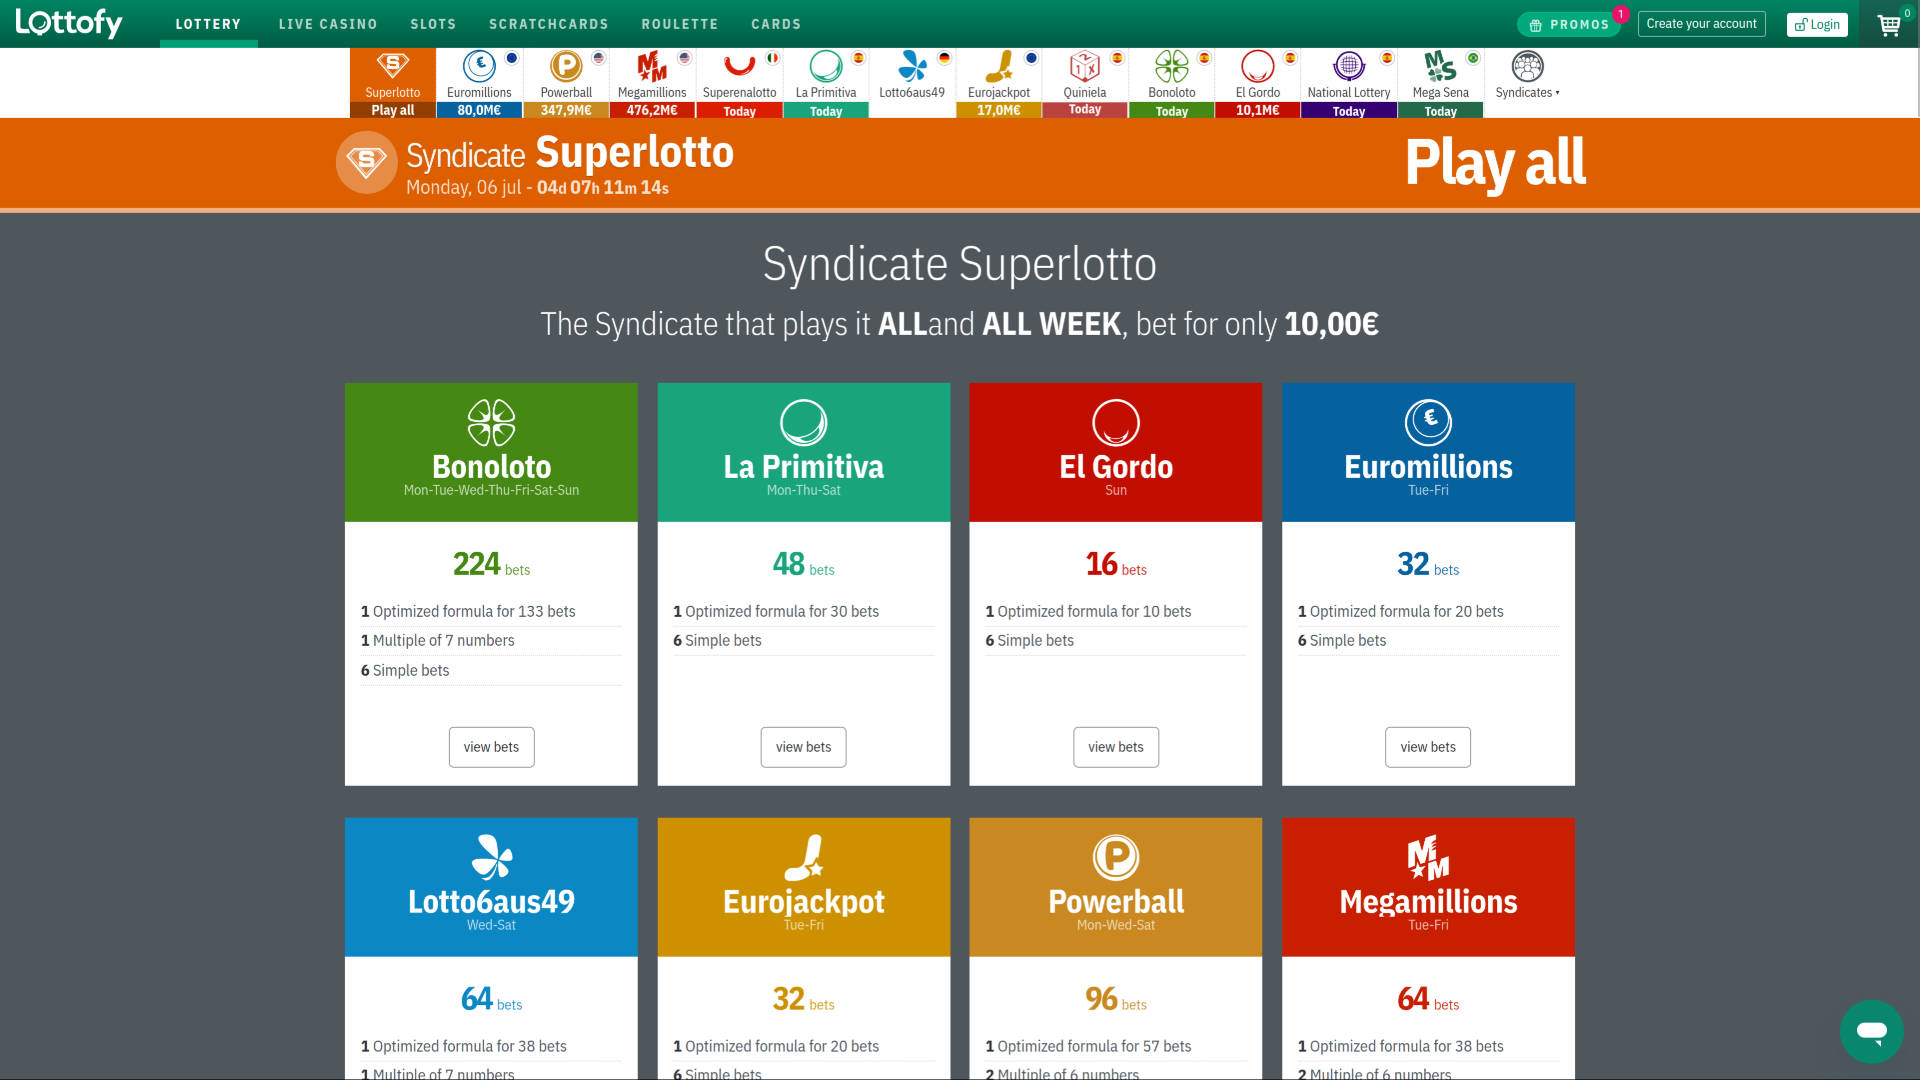Open the Roulette tab
The width and height of the screenshot is (1920, 1080).
pos(680,24)
